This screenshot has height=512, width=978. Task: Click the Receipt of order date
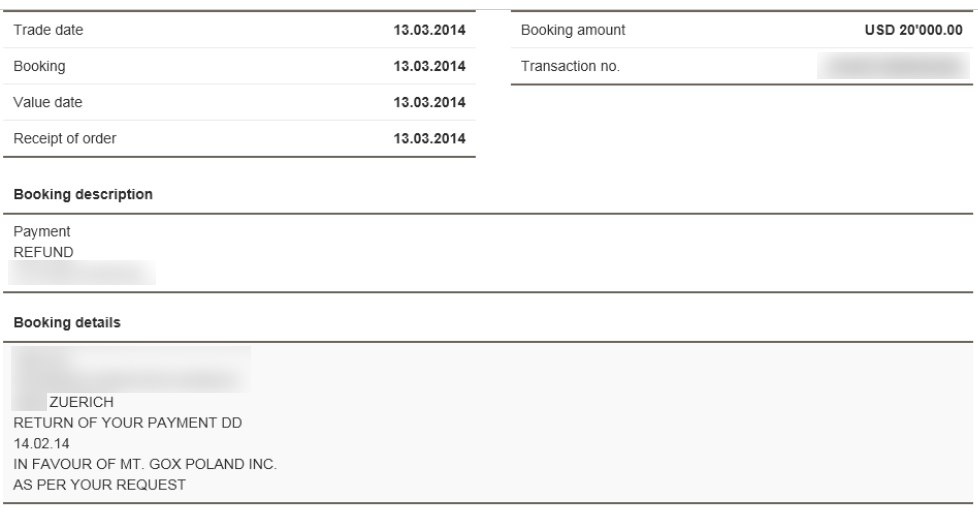(x=429, y=138)
